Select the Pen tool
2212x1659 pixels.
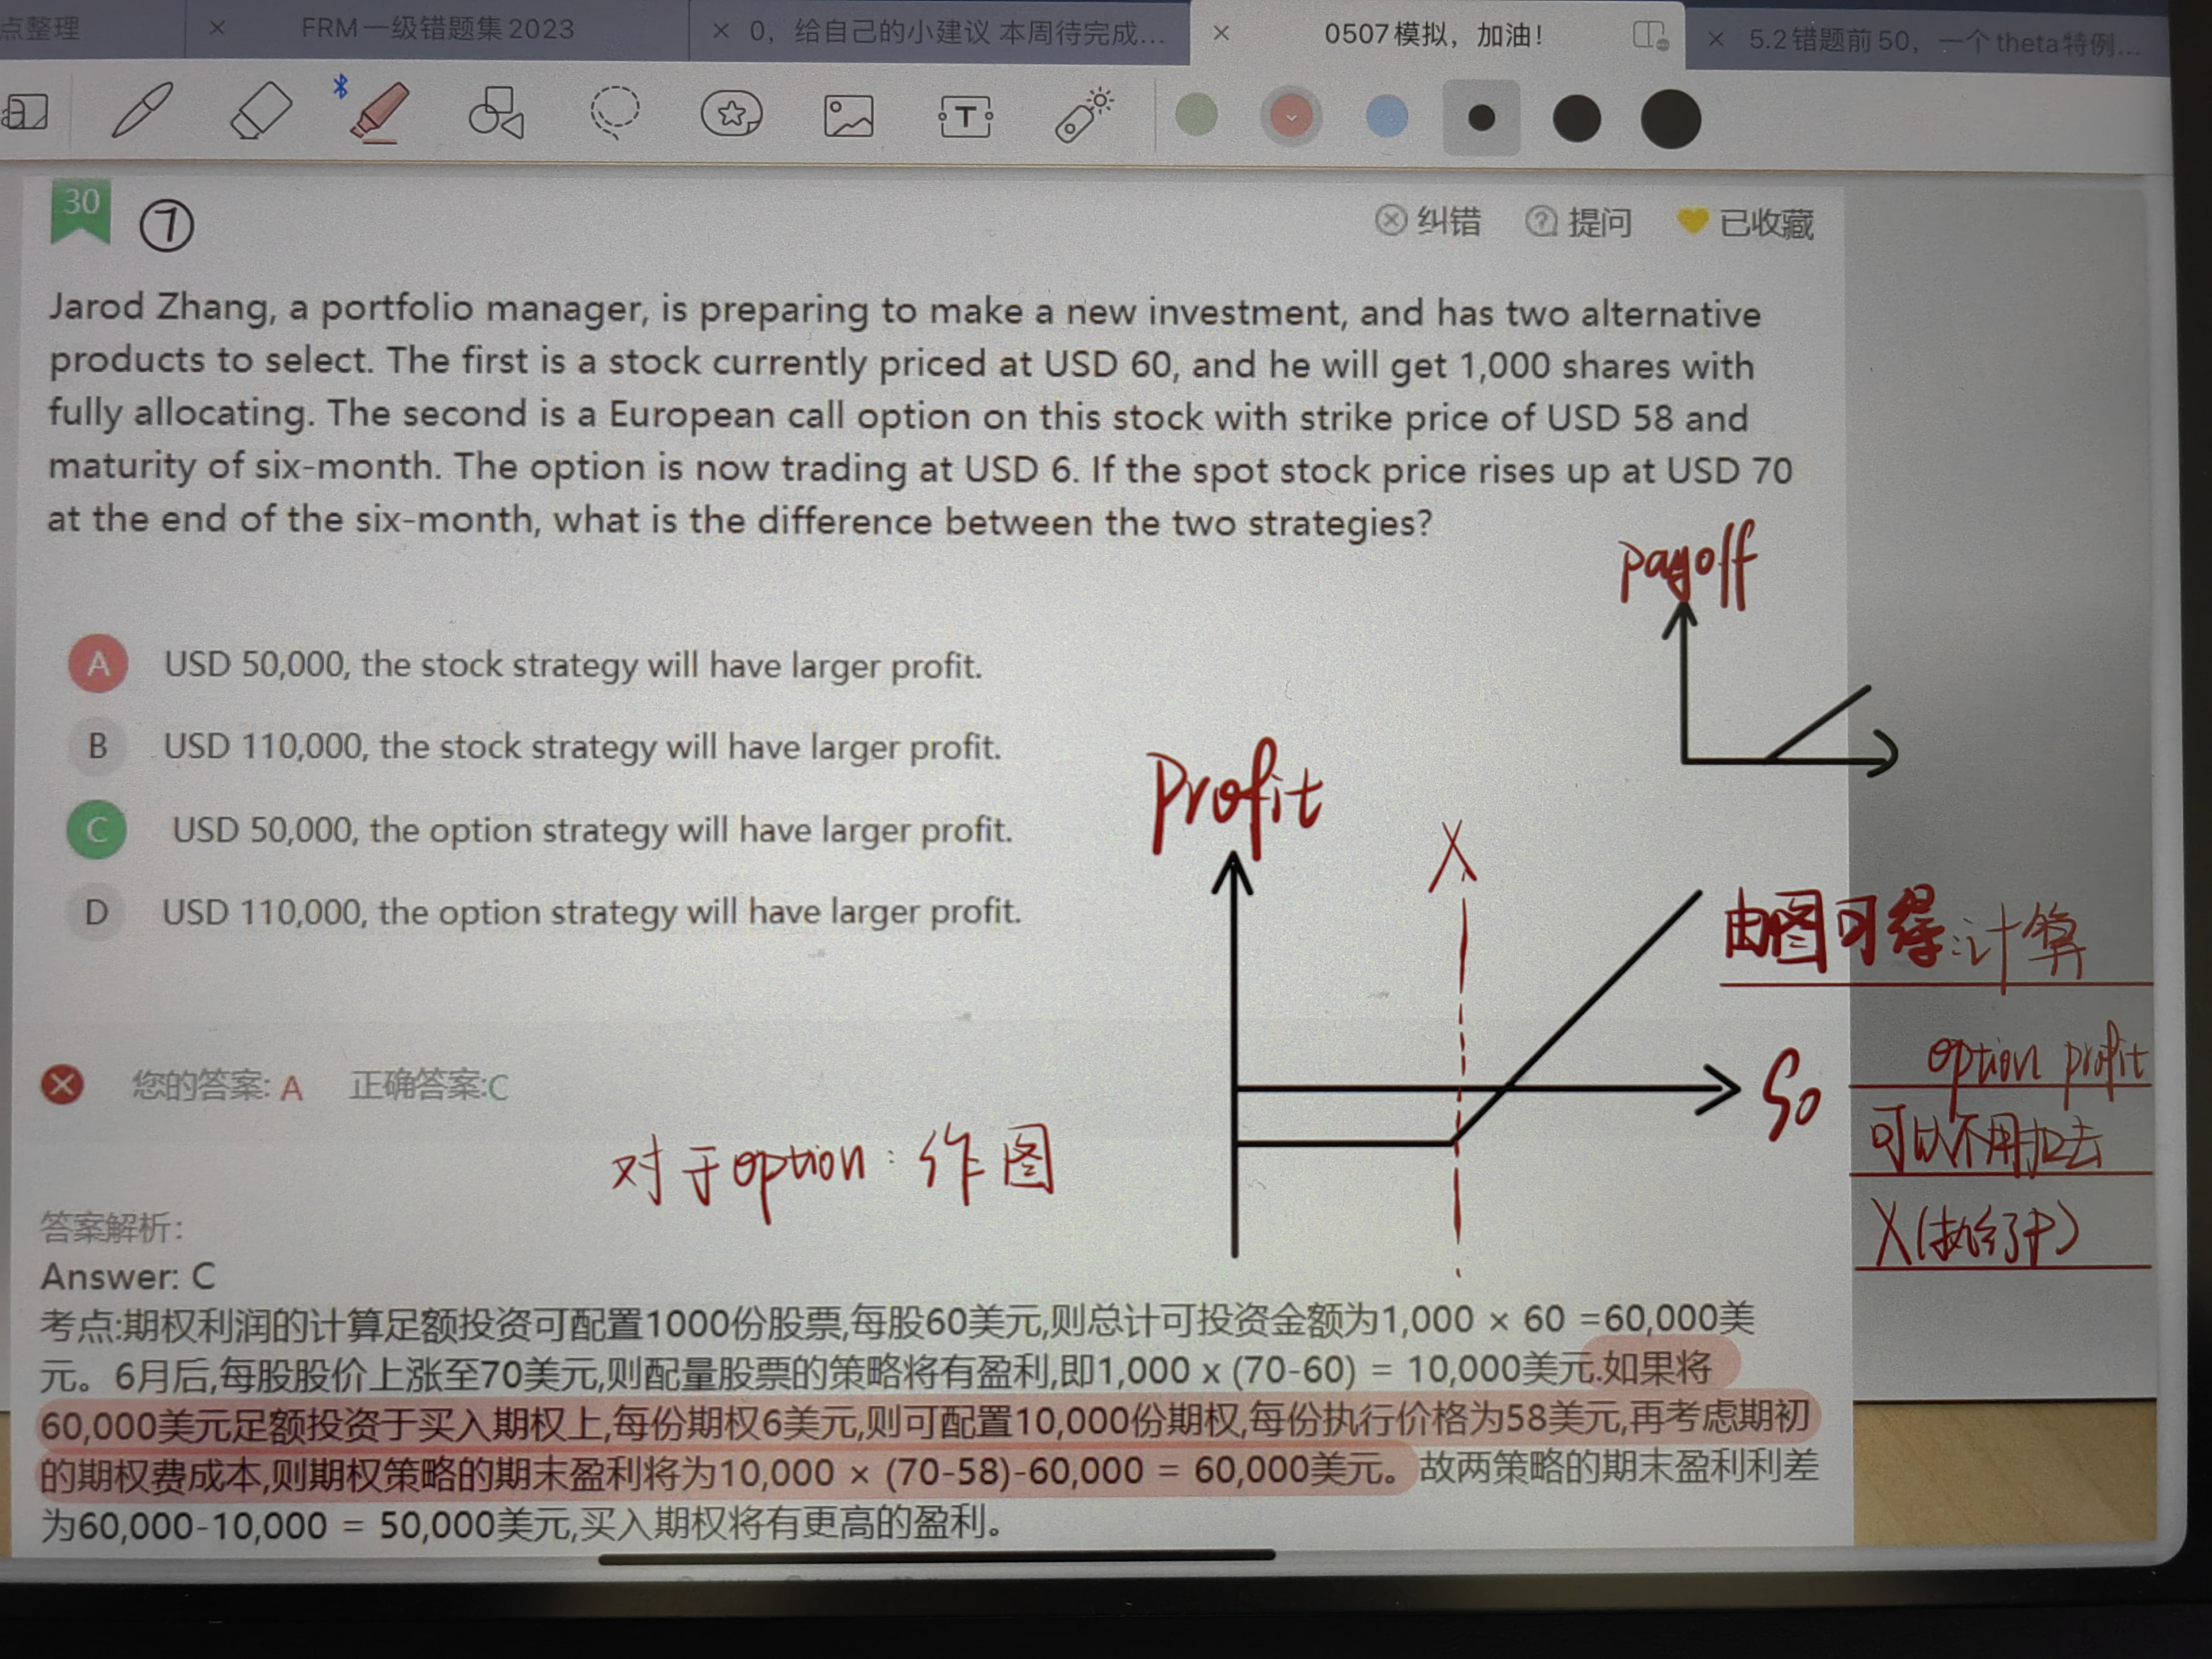tap(142, 110)
